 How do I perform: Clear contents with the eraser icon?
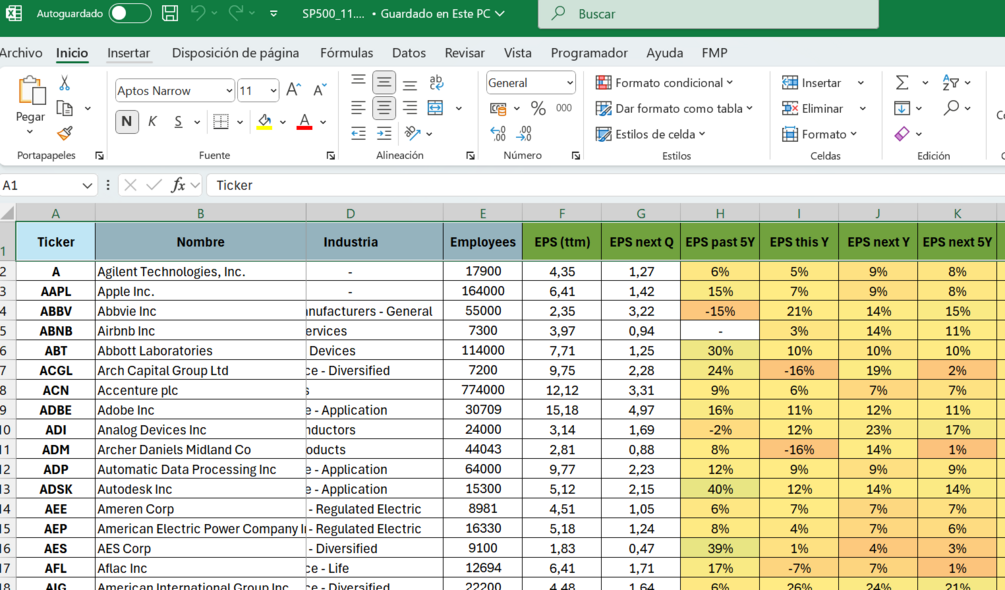pos(902,133)
